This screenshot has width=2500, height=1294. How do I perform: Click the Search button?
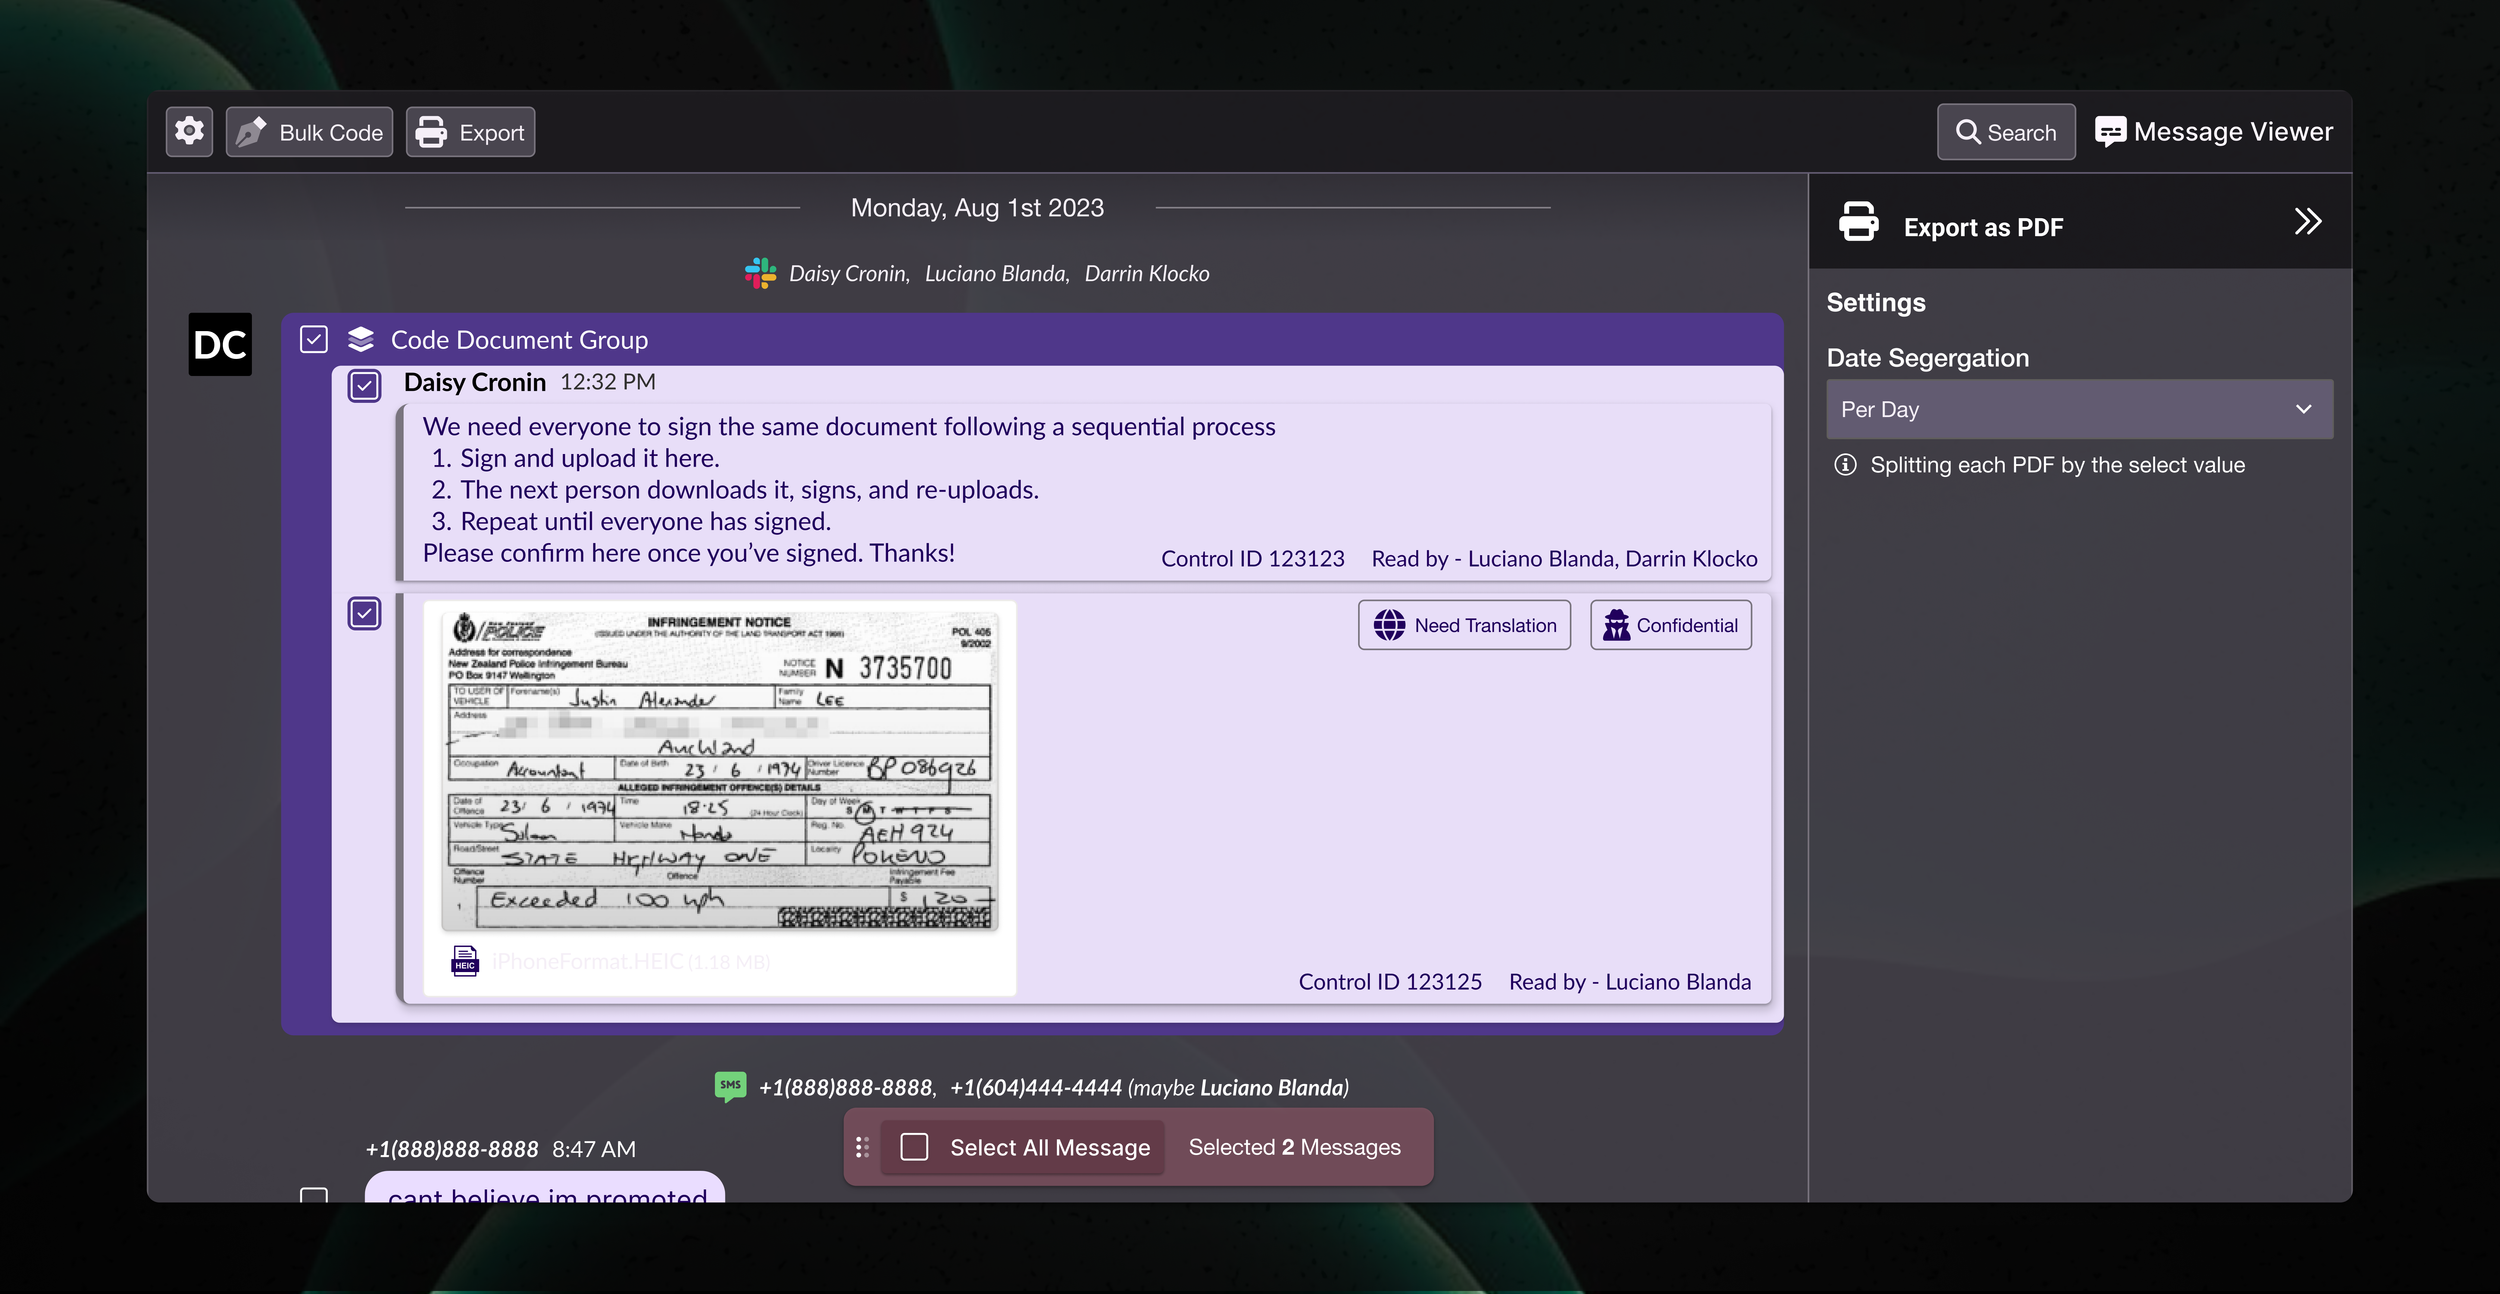tap(2006, 132)
